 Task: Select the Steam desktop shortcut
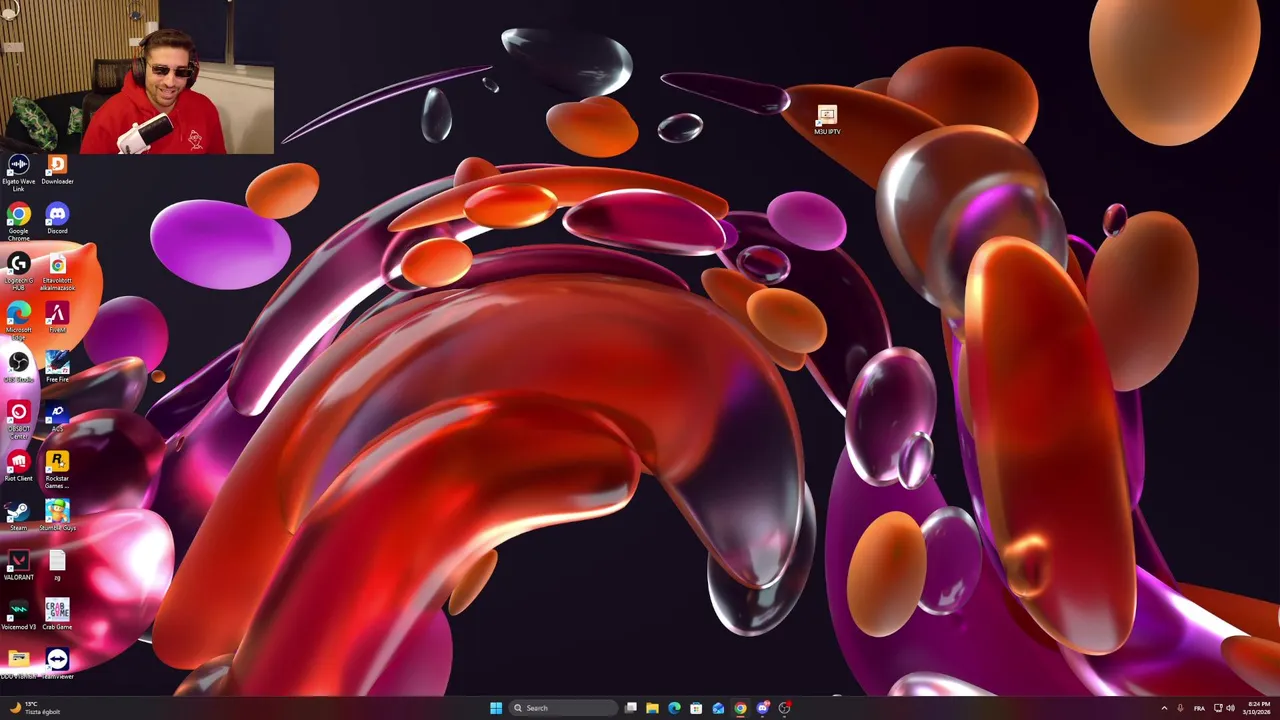coord(18,515)
